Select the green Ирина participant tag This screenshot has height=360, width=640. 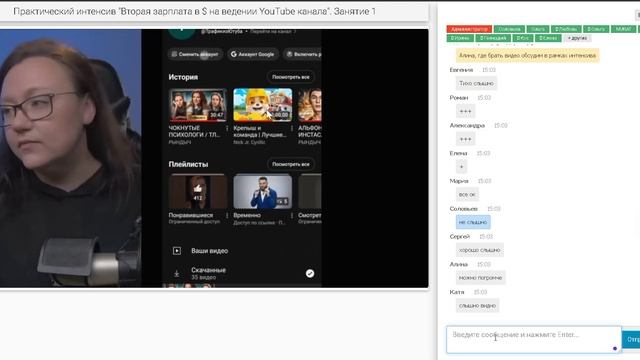pos(460,38)
